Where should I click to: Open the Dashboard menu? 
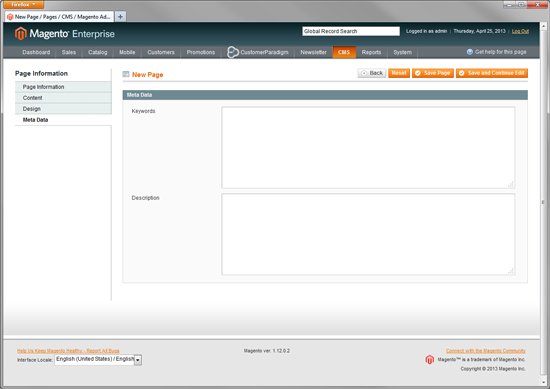coord(36,52)
